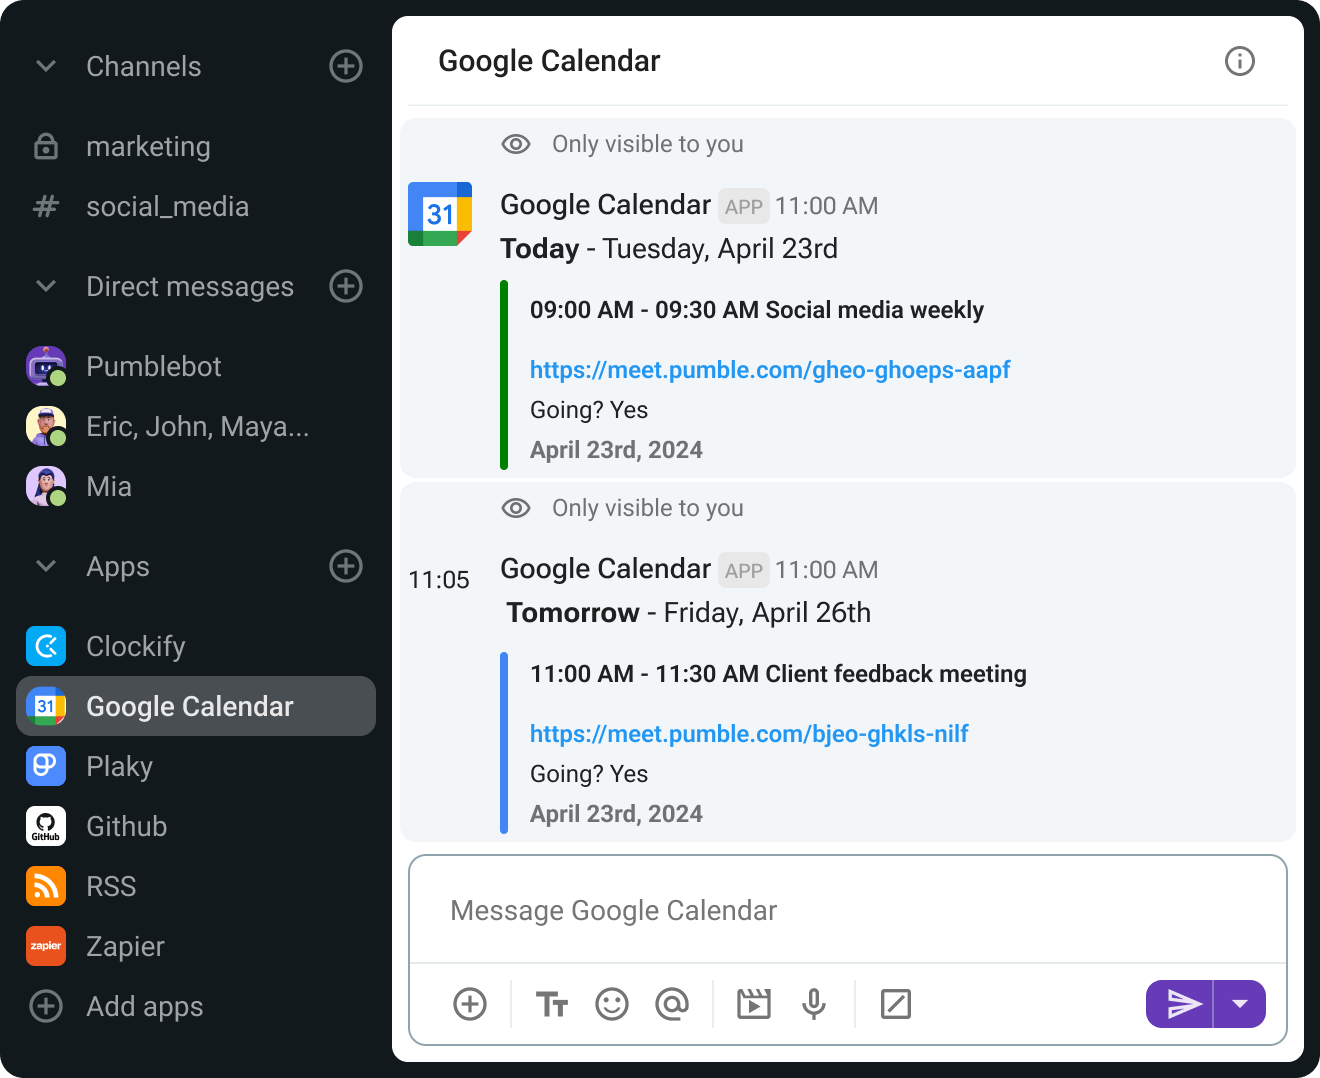Open send options dropdown arrow
Screen dimensions: 1320x1078
(x=1240, y=1003)
